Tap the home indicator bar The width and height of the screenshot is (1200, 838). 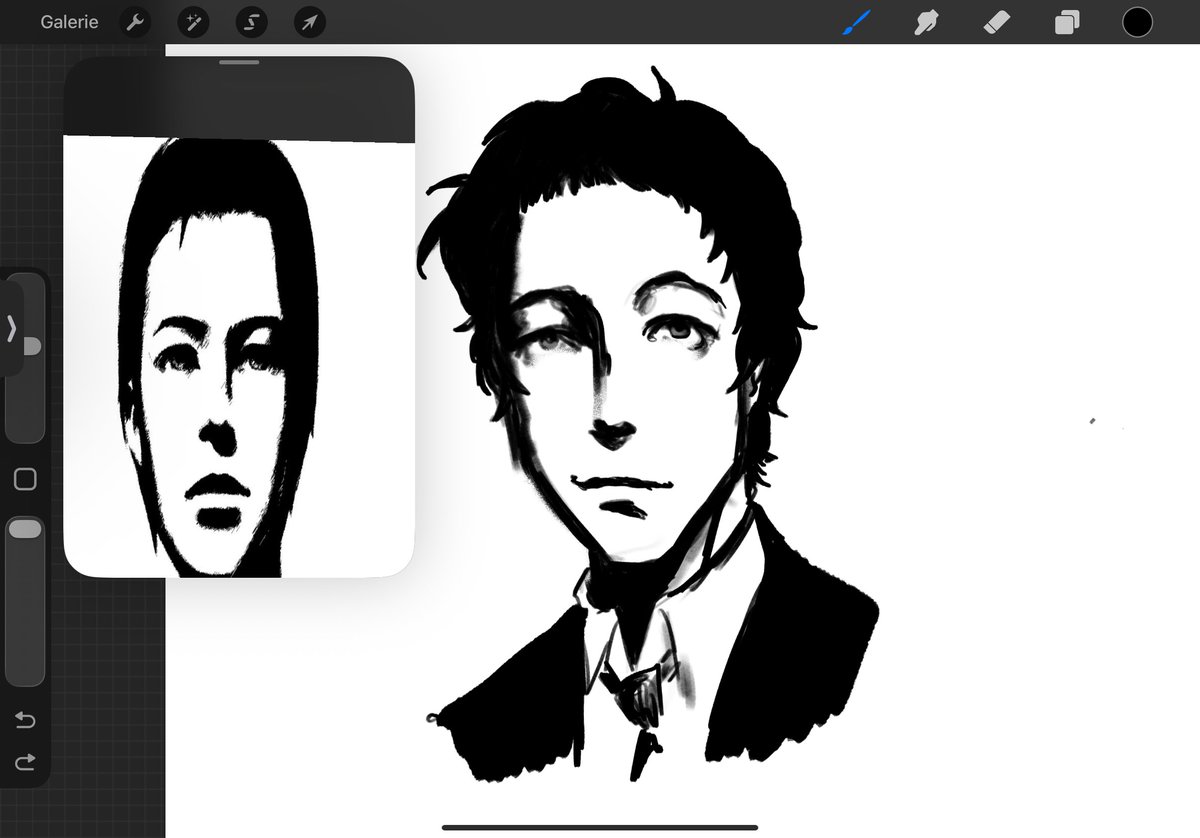(x=599, y=827)
